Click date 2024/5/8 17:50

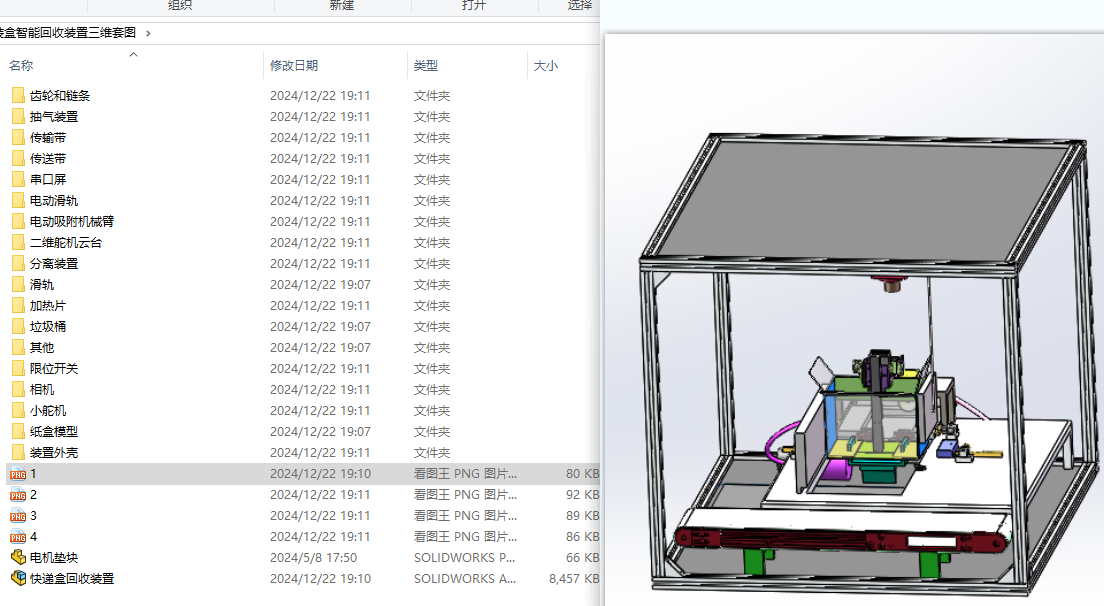(313, 557)
